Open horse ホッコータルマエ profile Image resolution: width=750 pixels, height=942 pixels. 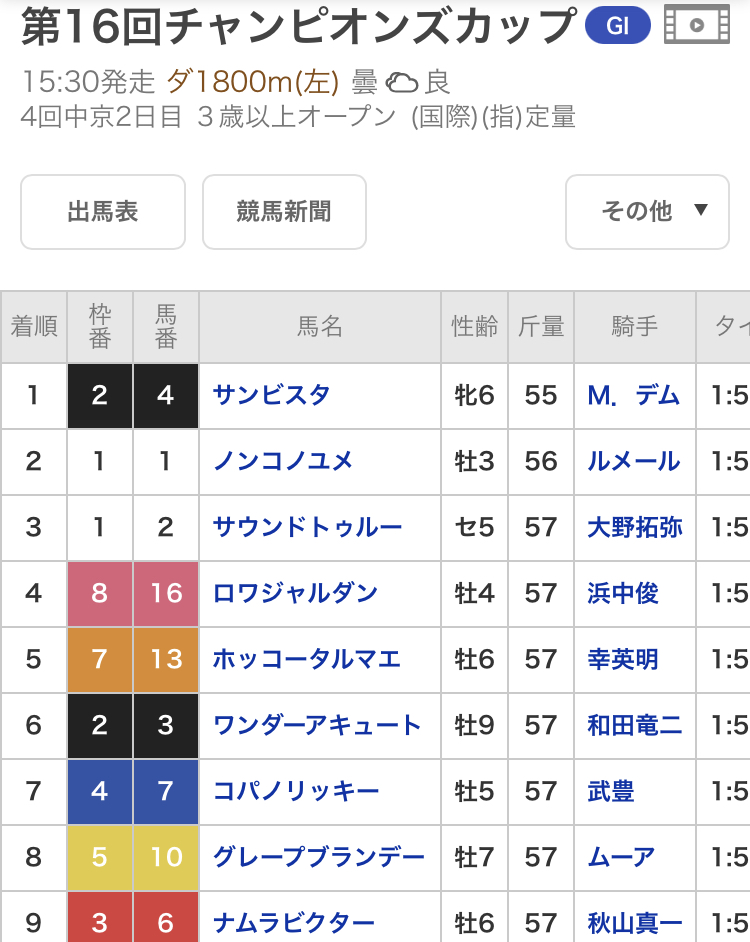307,659
